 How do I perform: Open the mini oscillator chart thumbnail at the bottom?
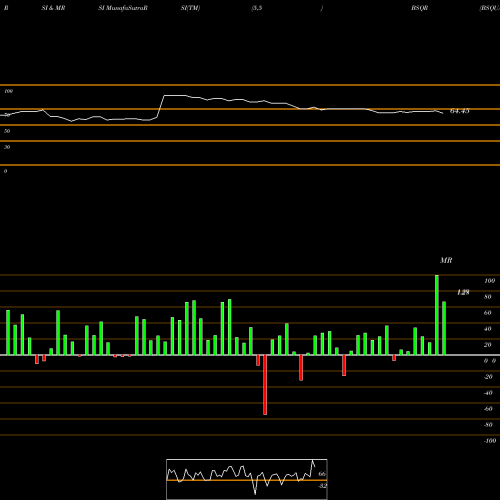[247, 479]
